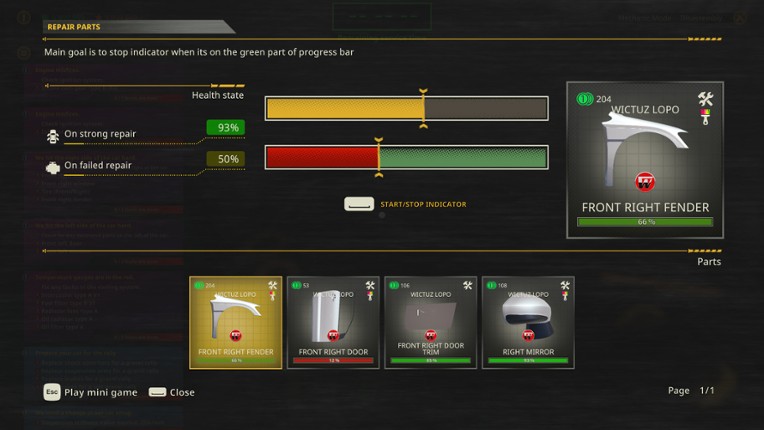Viewport: 764px width, 430px height.
Task: Click the Start/Stop Indicator spacebar key icon
Action: pyautogui.click(x=359, y=204)
